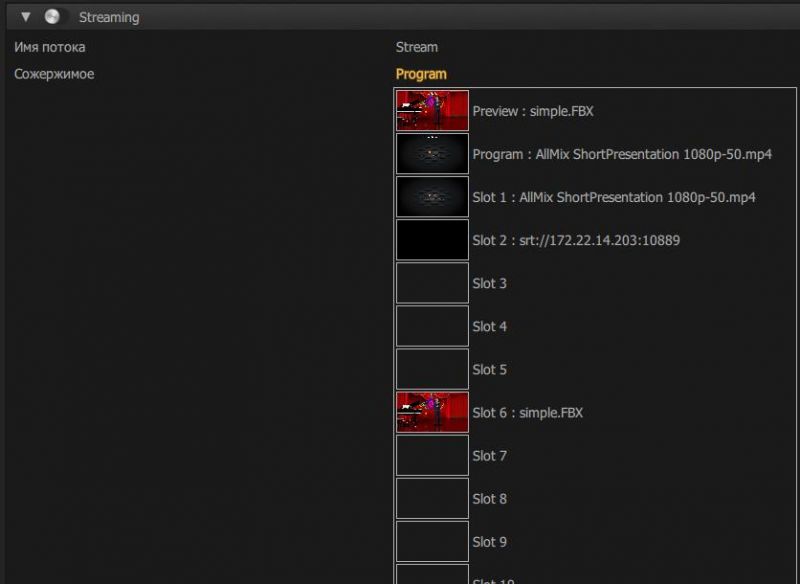Choose 'Slot 1 : AllMix ShortPresentation 1080p-50.mp4'
This screenshot has height=584, width=800.
(614, 197)
